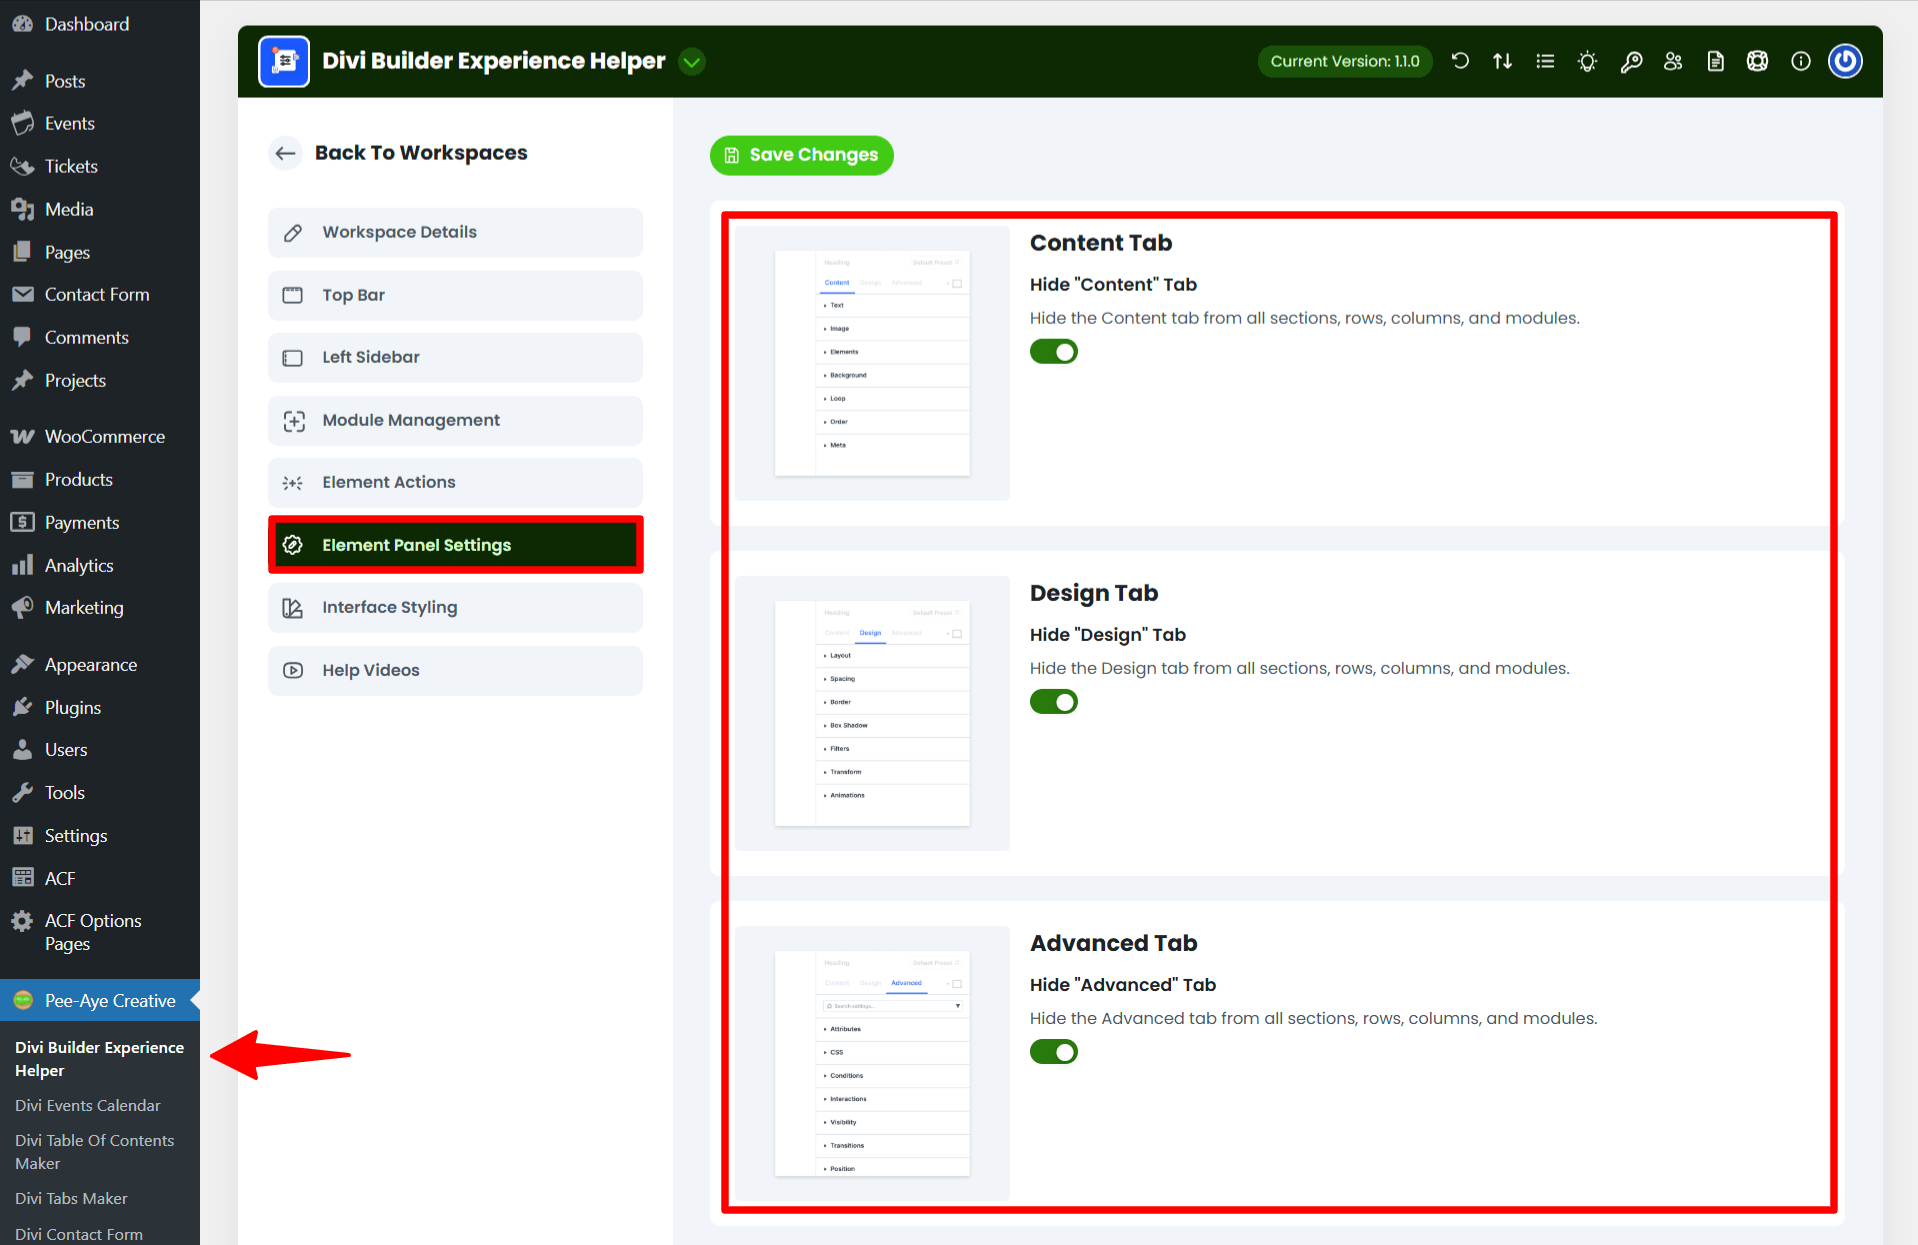
Task: Open Divi Builder Experience Helper submenu link
Action: coord(99,1058)
